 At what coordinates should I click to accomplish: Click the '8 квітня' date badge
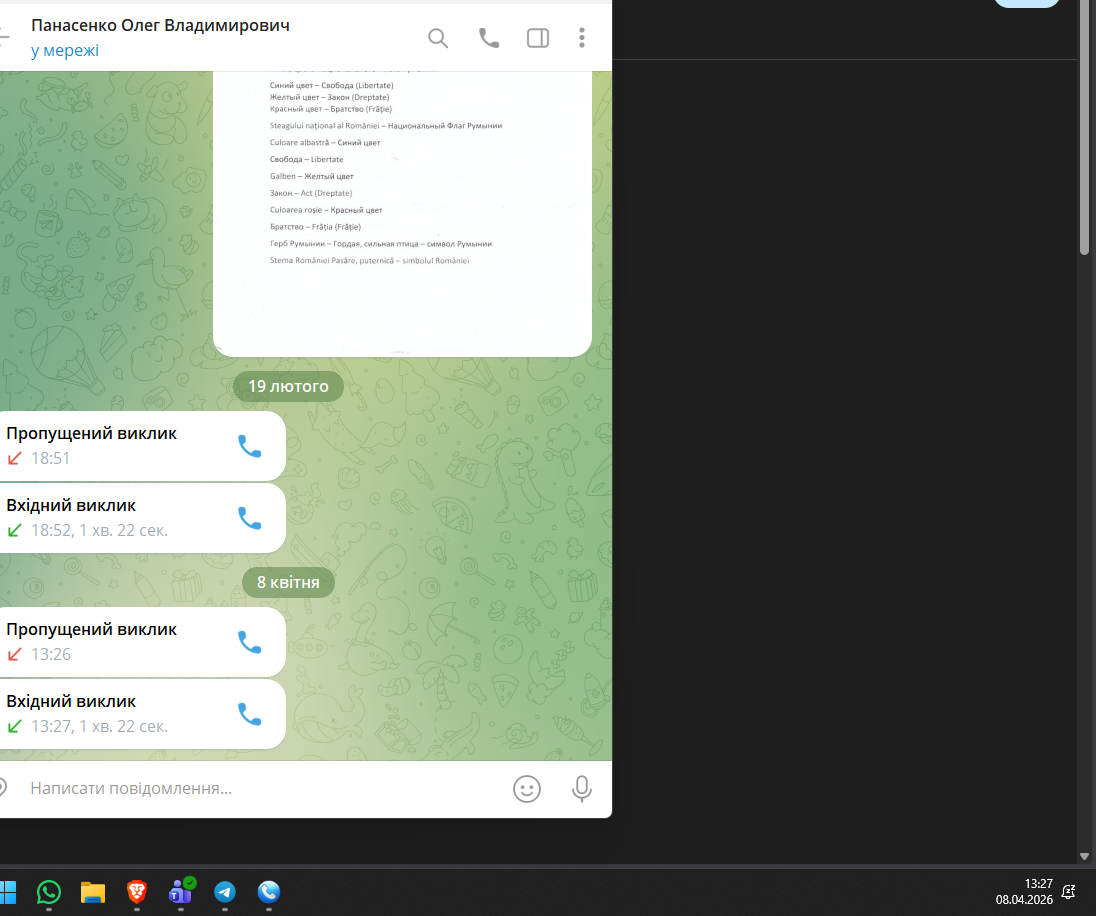(288, 582)
